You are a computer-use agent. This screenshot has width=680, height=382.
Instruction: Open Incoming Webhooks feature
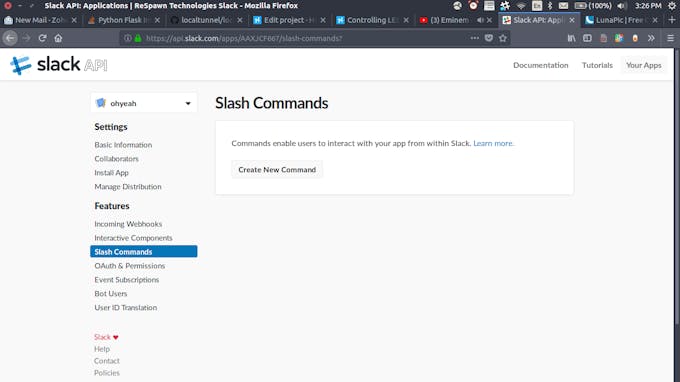[x=128, y=224]
